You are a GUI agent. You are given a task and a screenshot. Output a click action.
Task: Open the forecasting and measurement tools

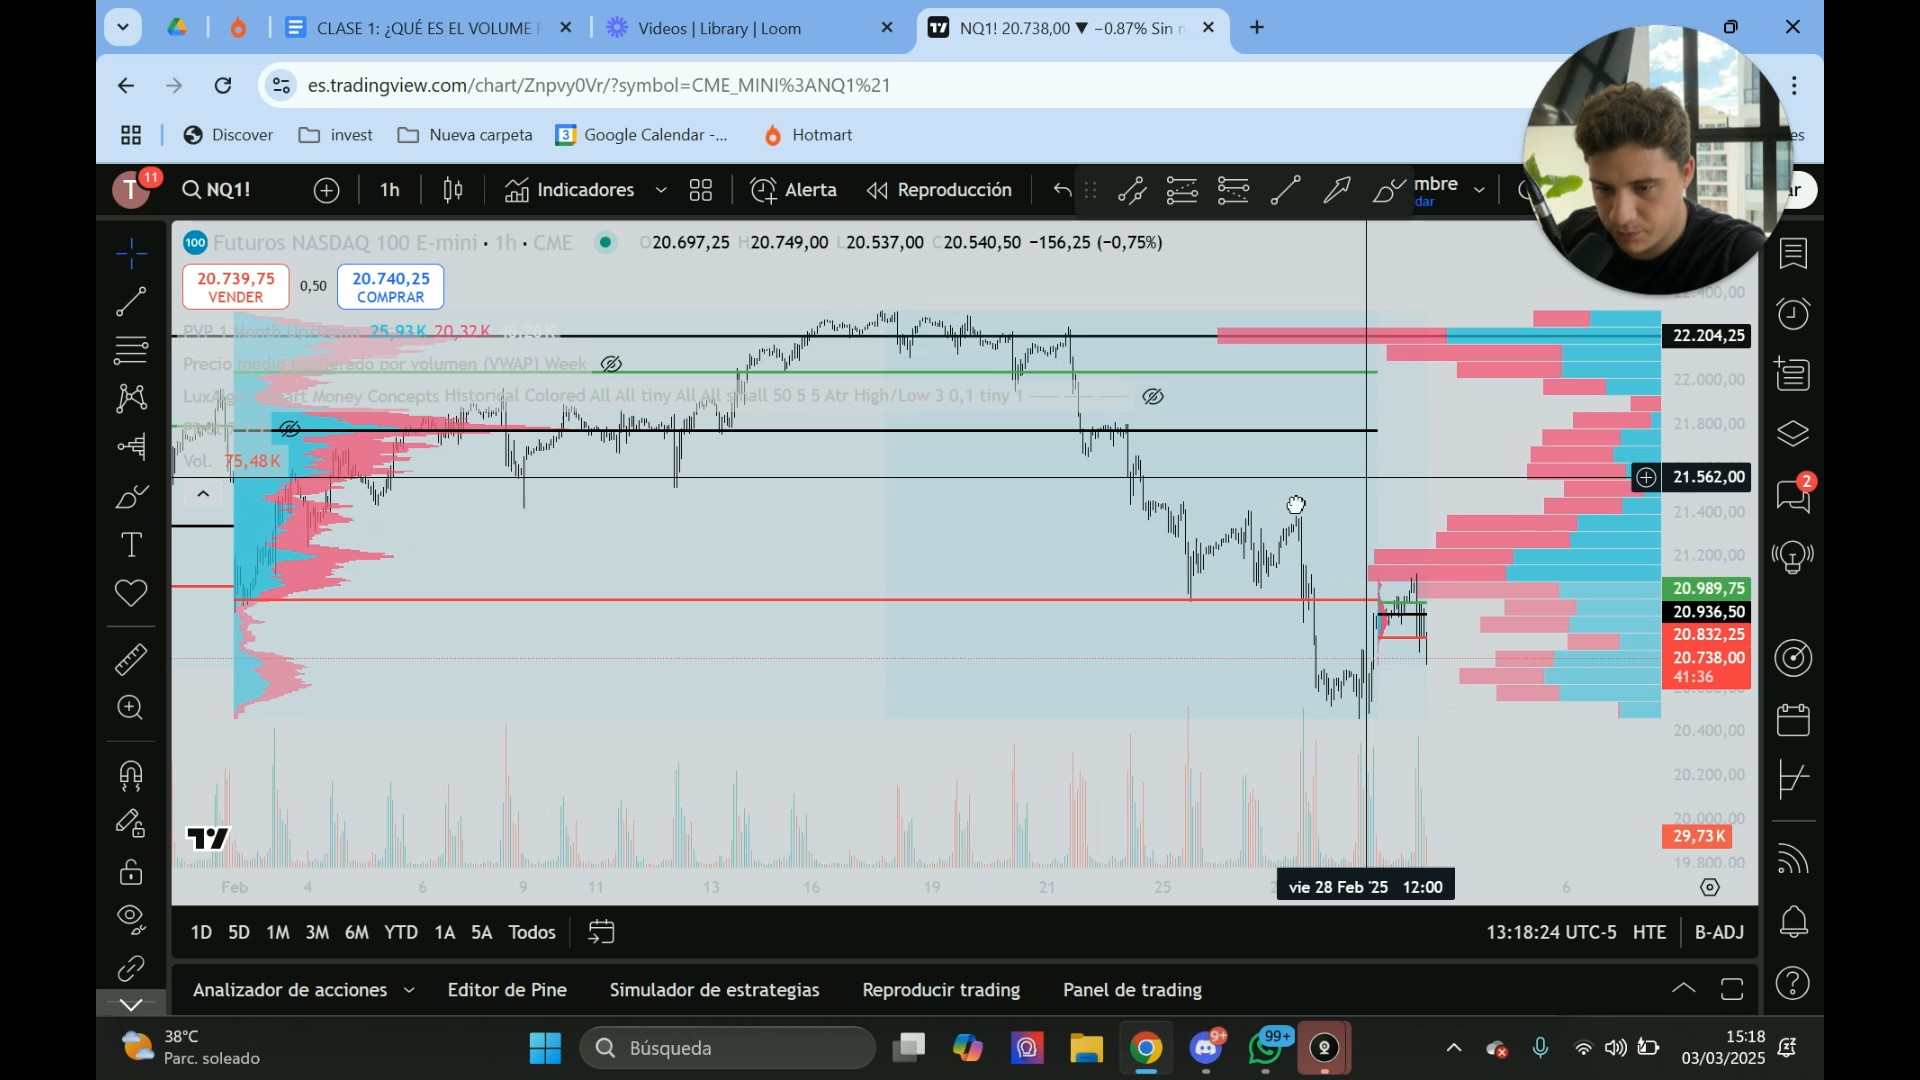pos(131,446)
